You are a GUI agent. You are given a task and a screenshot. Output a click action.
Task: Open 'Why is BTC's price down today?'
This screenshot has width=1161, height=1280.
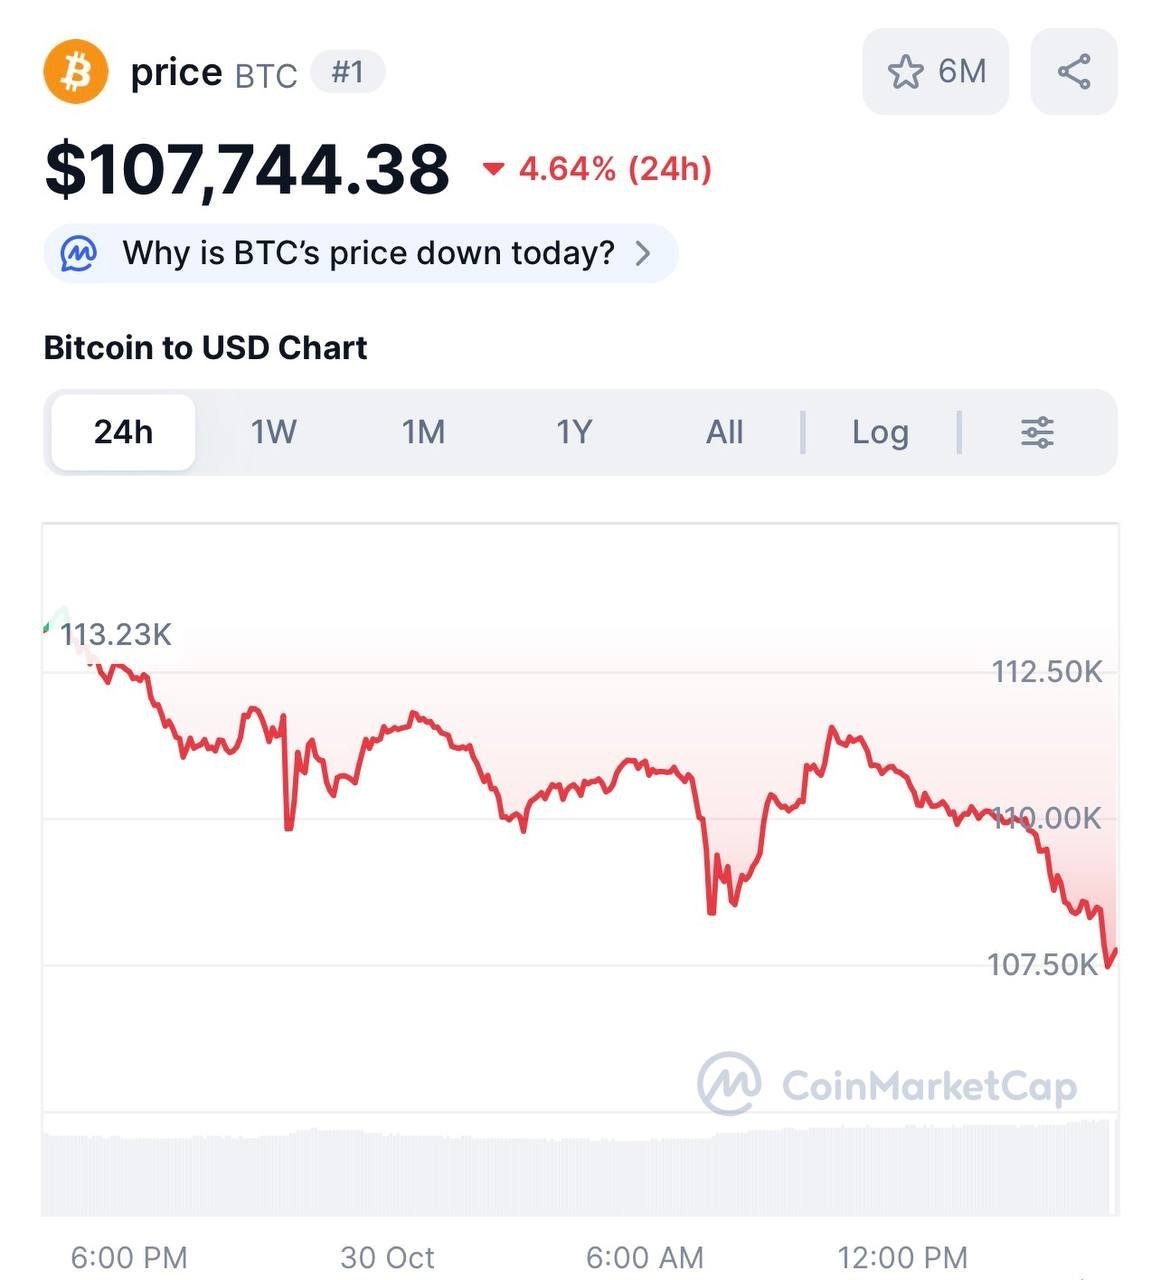click(368, 254)
